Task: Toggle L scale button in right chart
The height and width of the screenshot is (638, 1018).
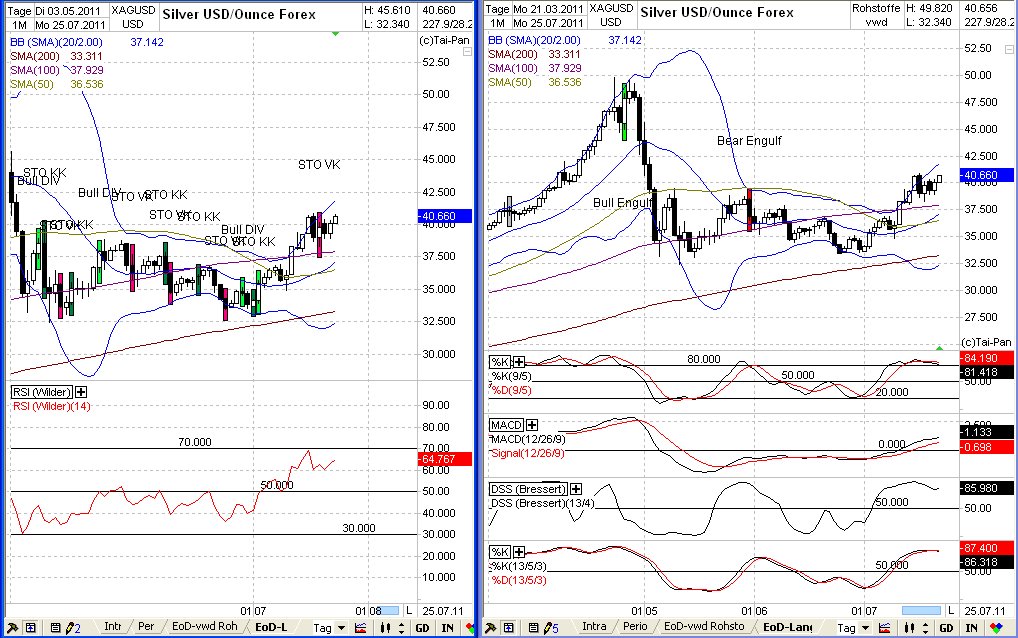Action: coord(950,611)
